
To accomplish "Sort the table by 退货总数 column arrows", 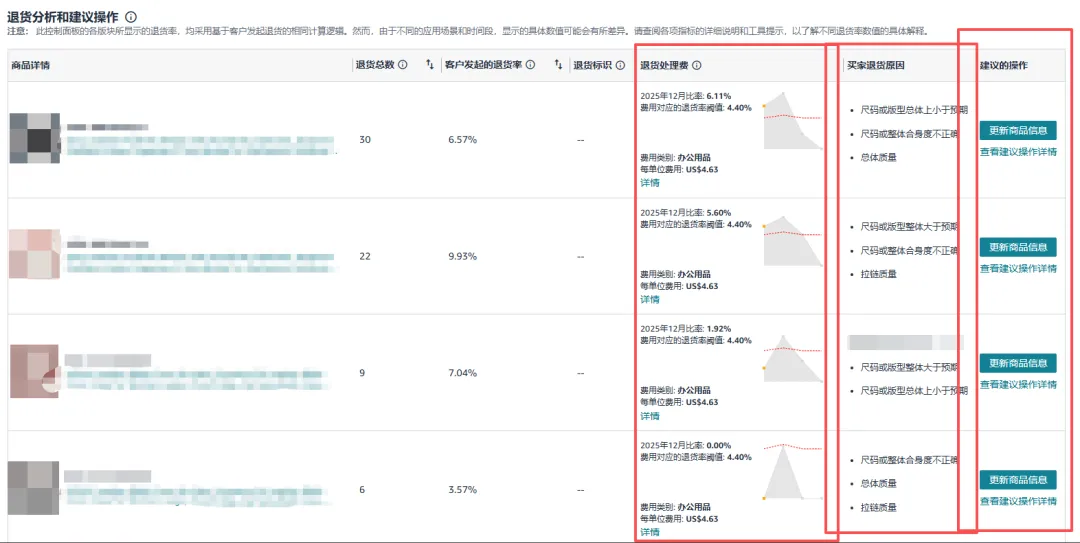I will 430,65.
